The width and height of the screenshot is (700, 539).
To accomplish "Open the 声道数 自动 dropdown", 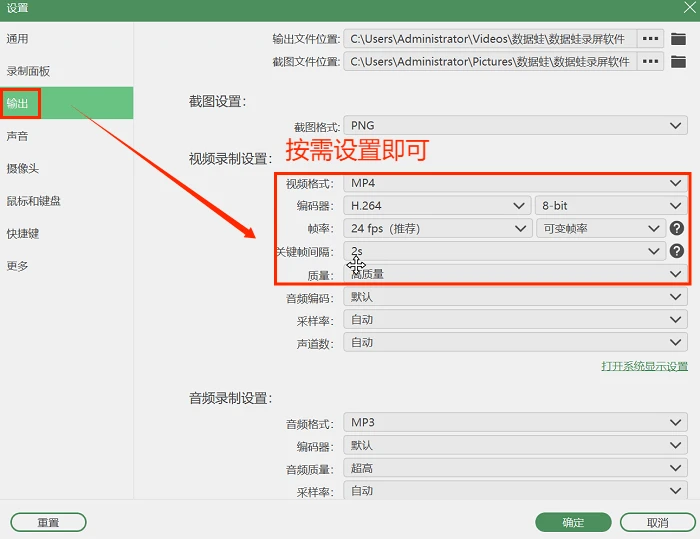I will pos(515,342).
